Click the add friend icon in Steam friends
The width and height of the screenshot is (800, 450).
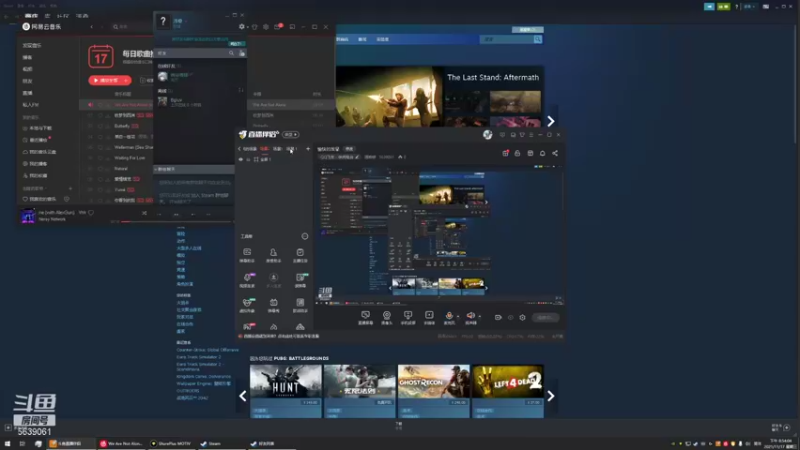pyautogui.click(x=242, y=53)
